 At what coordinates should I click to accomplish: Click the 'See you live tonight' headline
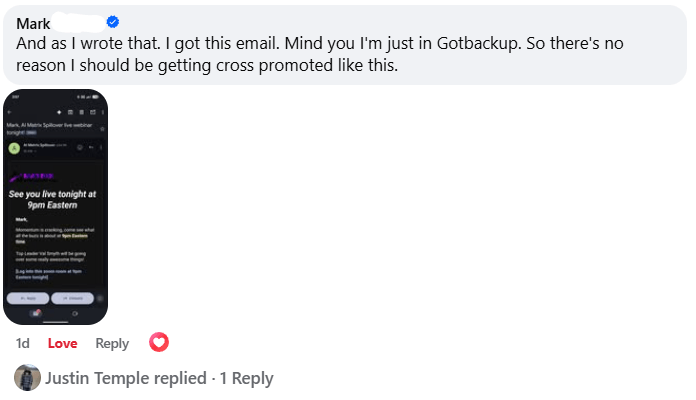(x=54, y=199)
